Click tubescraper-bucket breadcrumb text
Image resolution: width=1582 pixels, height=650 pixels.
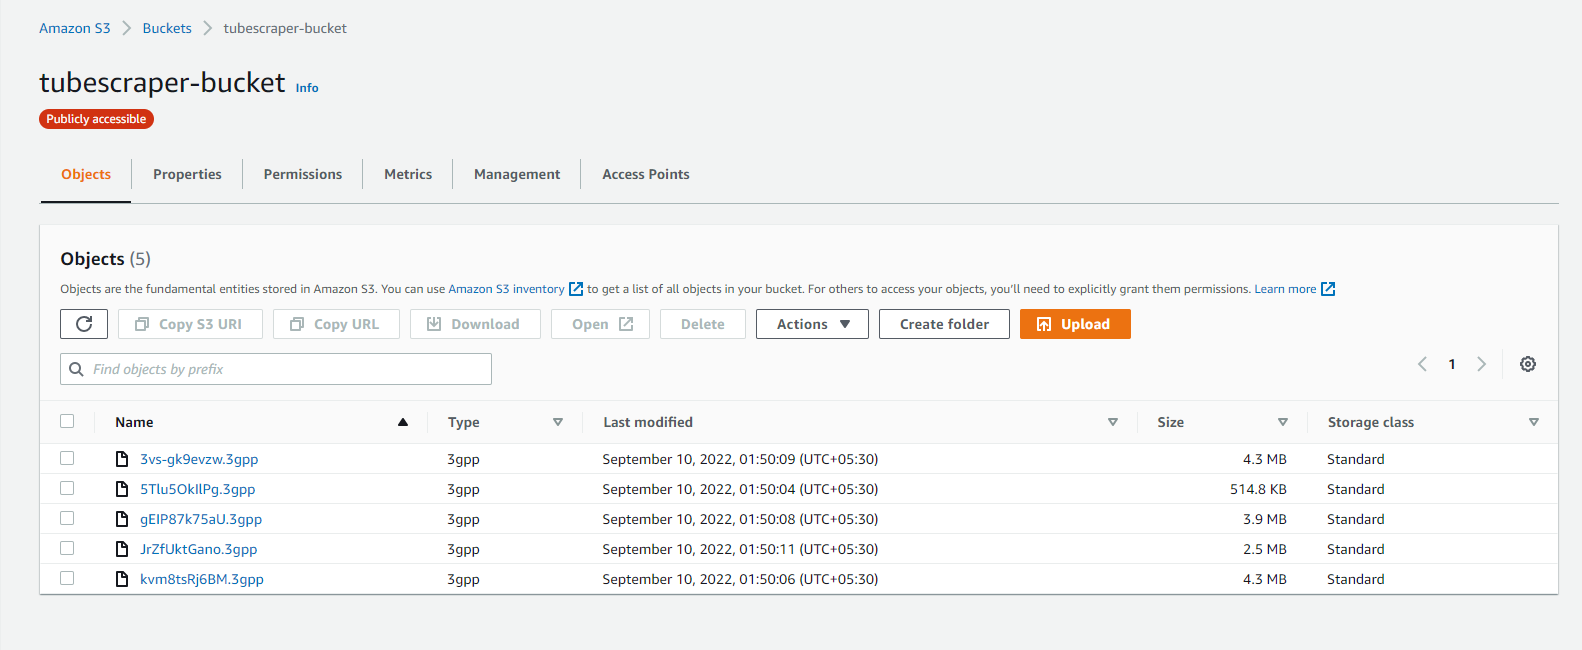point(285,28)
